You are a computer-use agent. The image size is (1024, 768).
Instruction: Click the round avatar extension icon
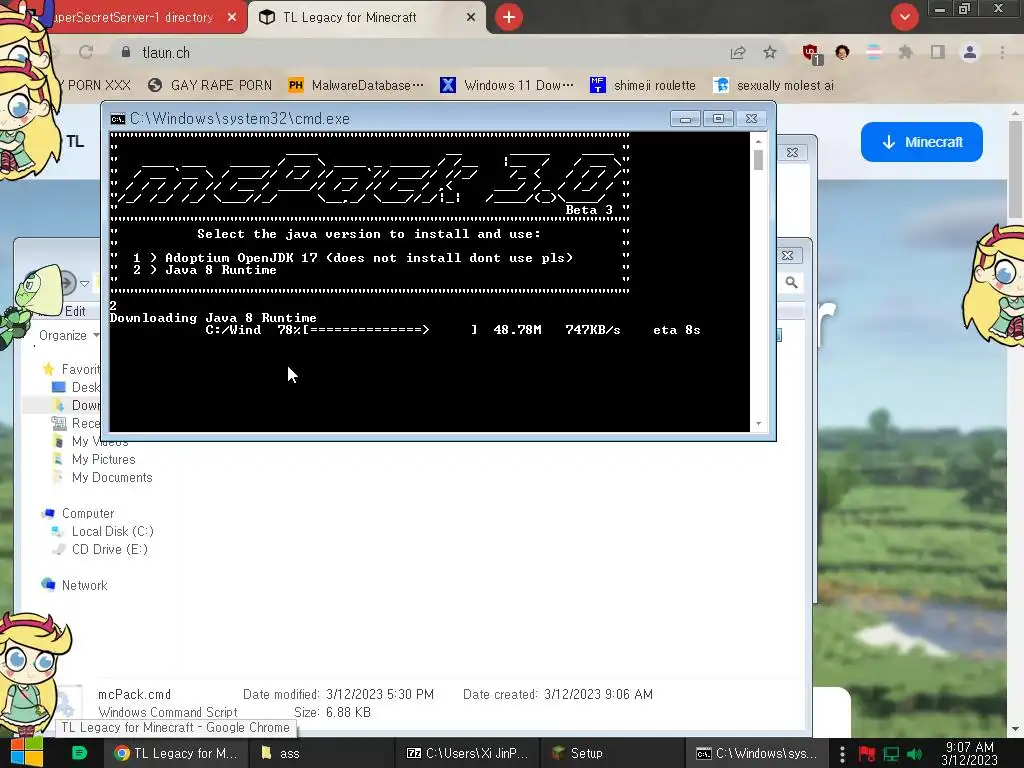pyautogui.click(x=842, y=52)
